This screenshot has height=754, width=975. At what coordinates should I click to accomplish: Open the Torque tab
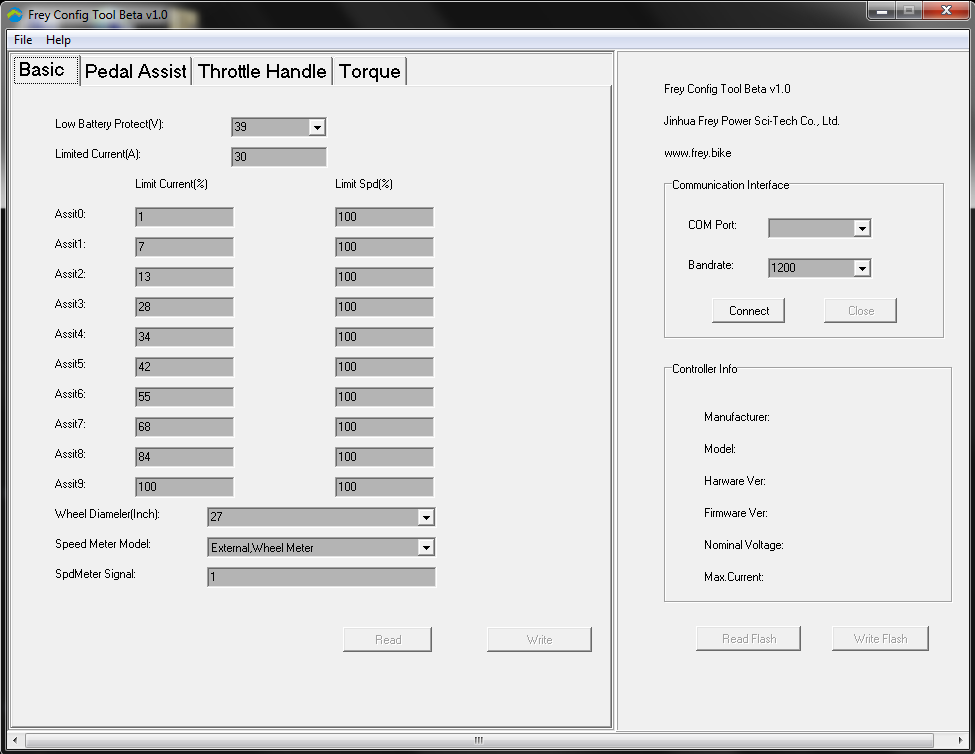coord(369,71)
